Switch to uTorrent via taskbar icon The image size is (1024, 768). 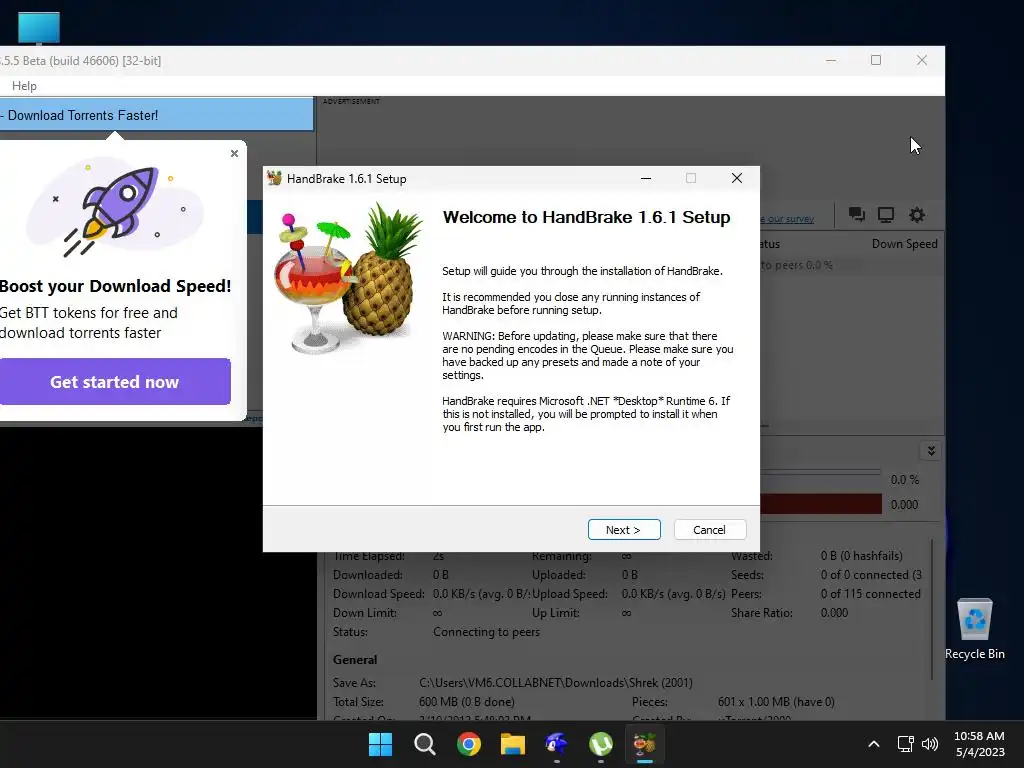tap(601, 744)
